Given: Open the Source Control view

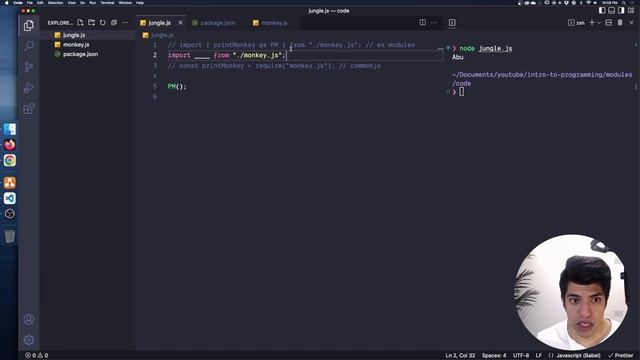Looking at the screenshot, I should (x=29, y=67).
